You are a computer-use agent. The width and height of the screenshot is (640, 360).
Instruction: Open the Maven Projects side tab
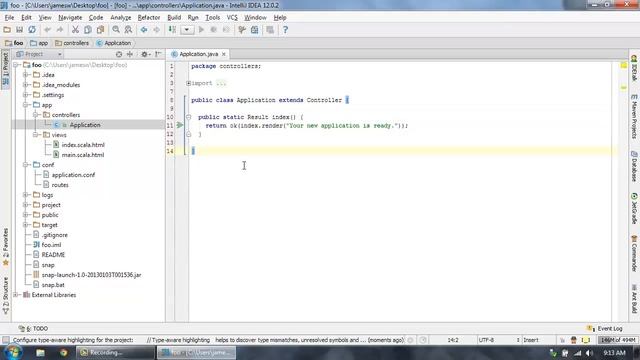pyautogui.click(x=634, y=117)
